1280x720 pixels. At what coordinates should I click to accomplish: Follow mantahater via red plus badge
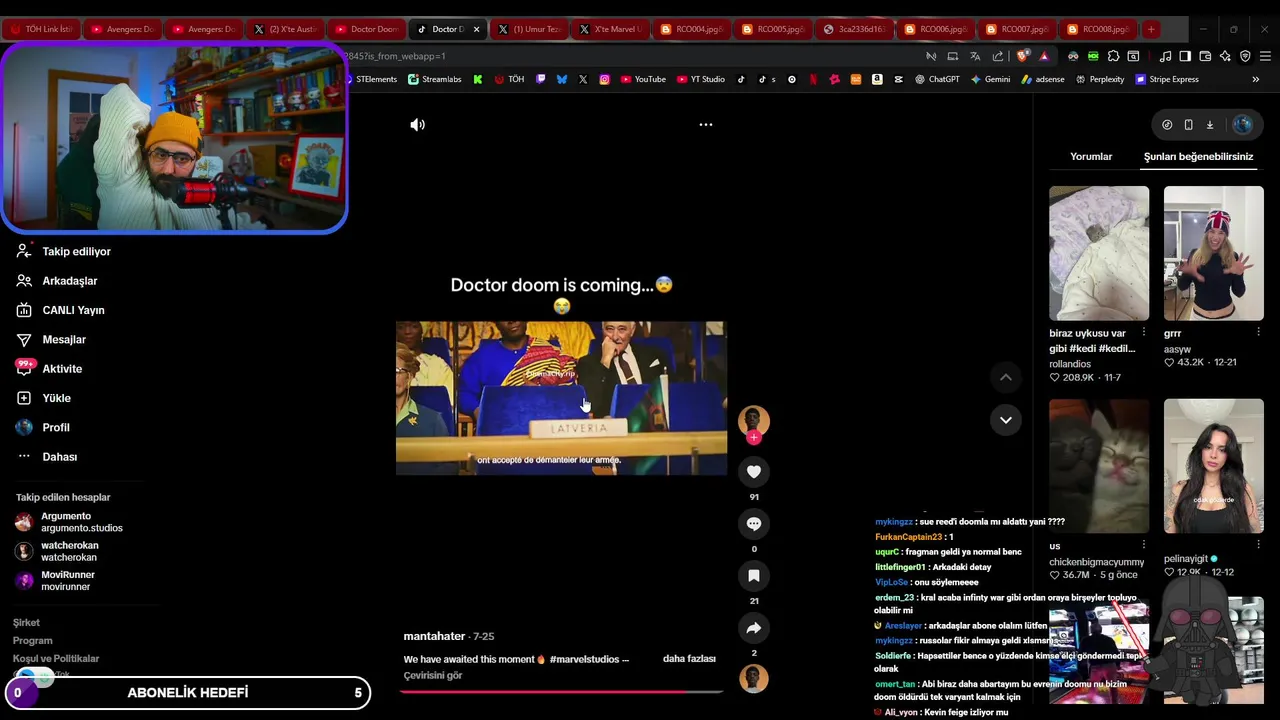(x=754, y=438)
